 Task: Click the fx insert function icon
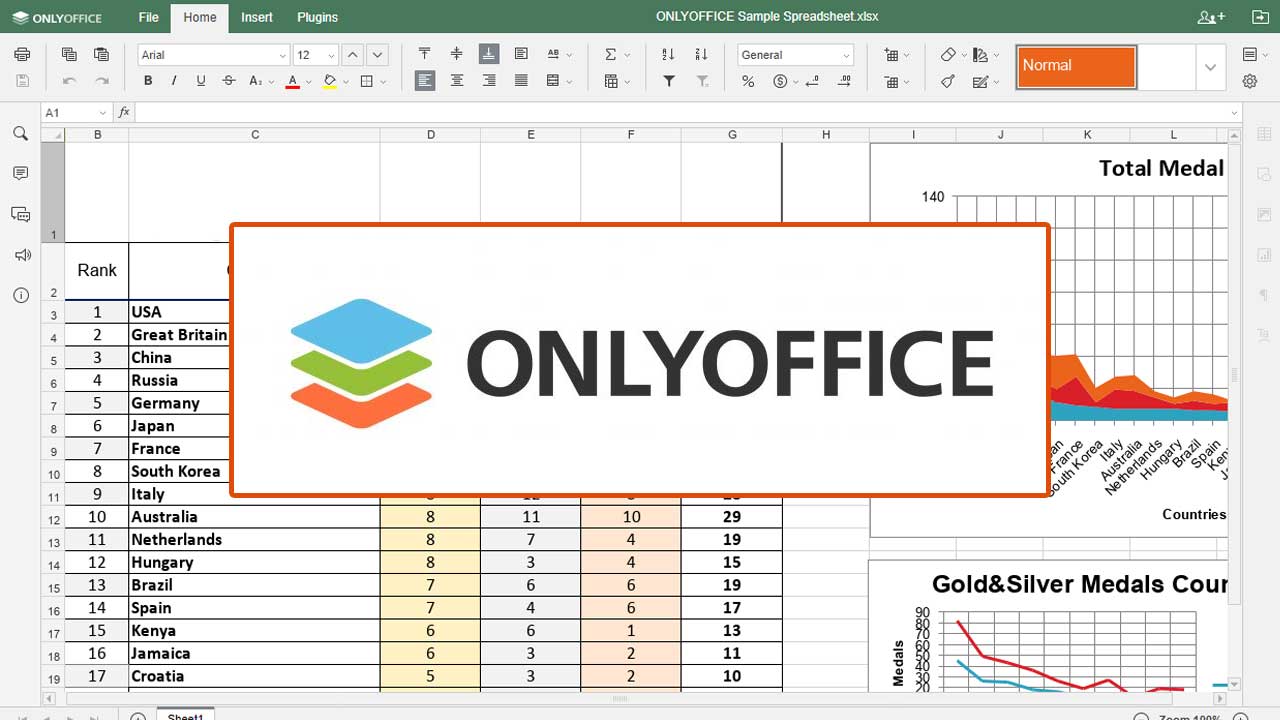click(x=124, y=113)
